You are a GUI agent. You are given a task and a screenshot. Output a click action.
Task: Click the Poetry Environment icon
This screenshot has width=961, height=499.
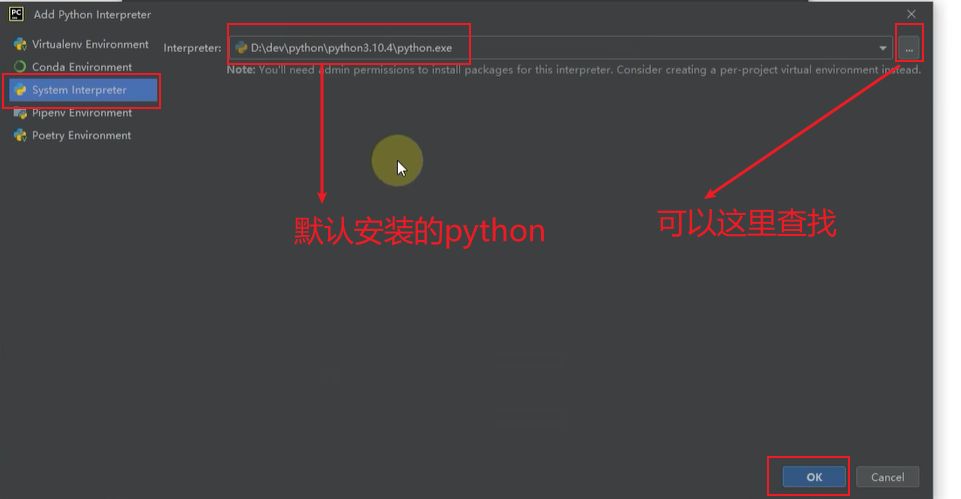point(20,136)
